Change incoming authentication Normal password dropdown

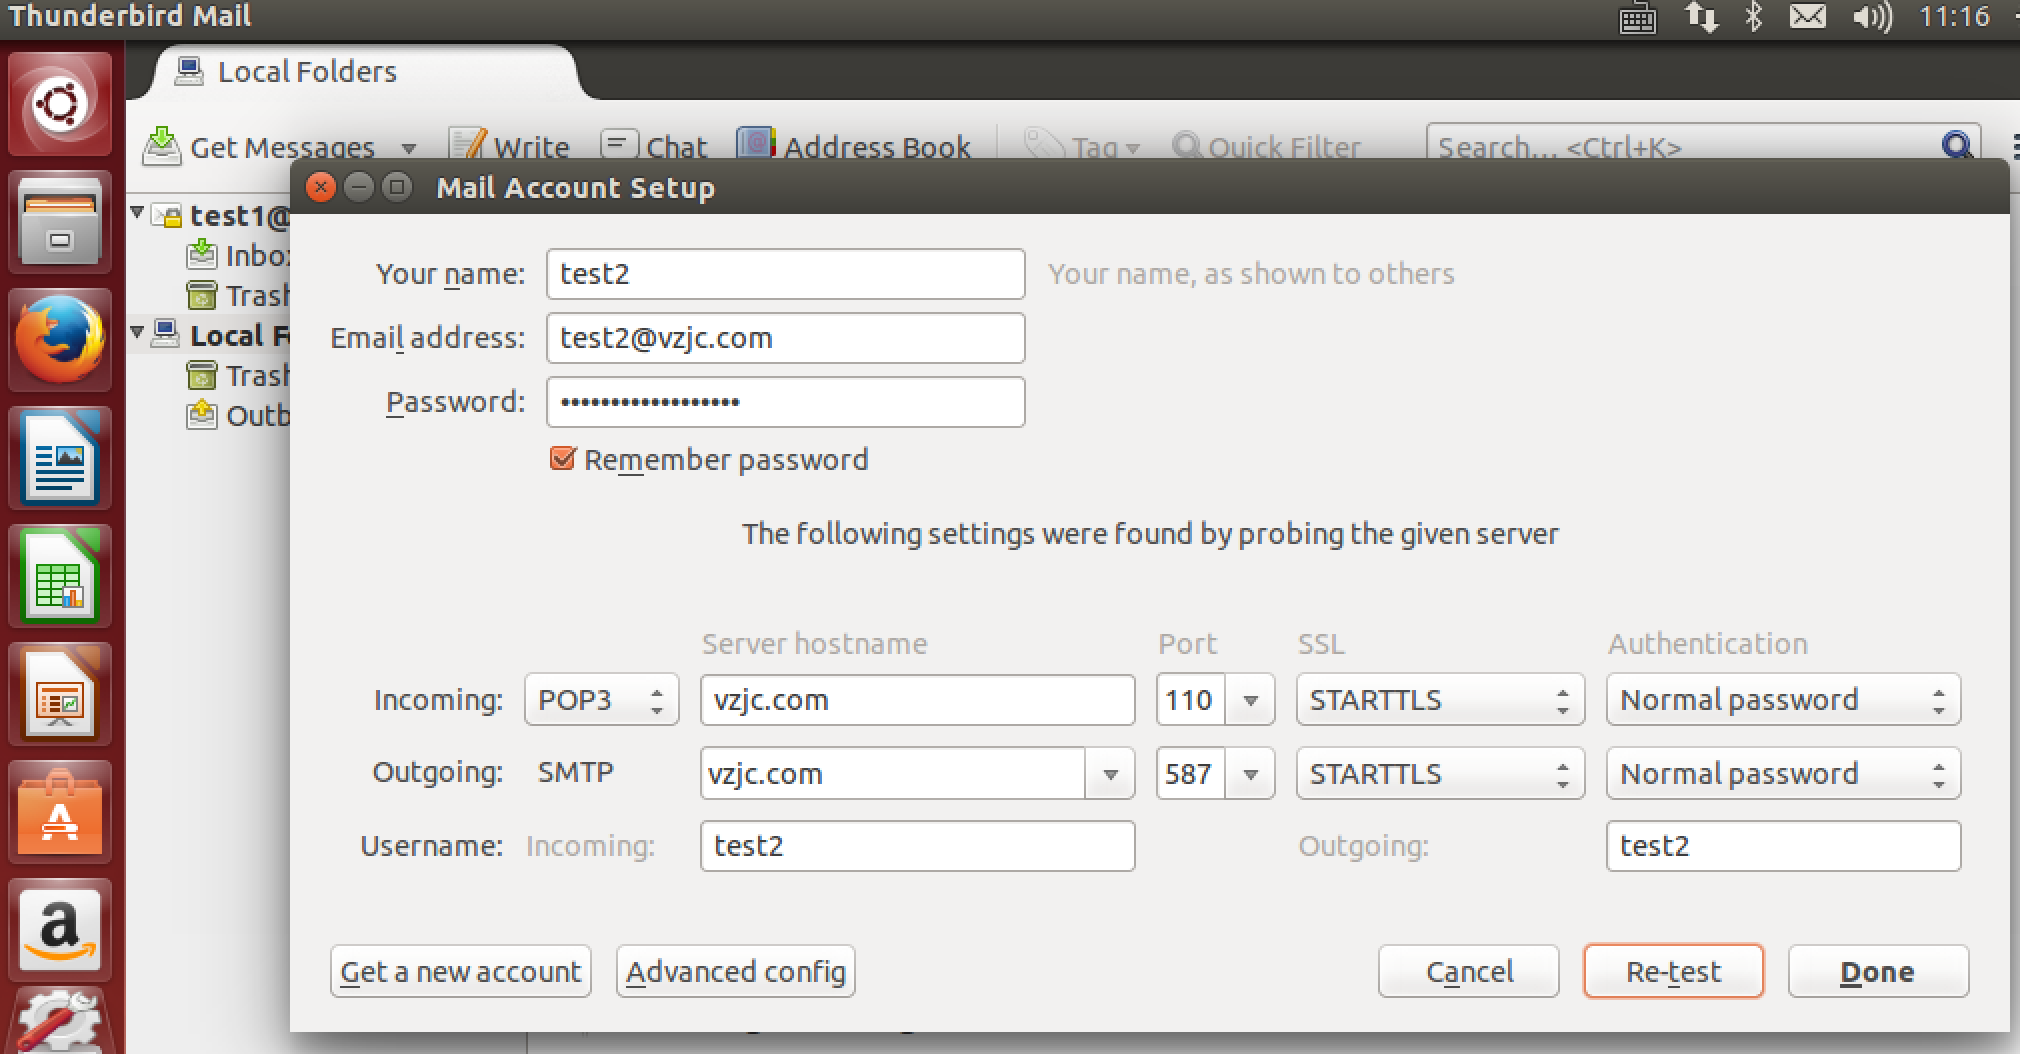pos(1783,700)
